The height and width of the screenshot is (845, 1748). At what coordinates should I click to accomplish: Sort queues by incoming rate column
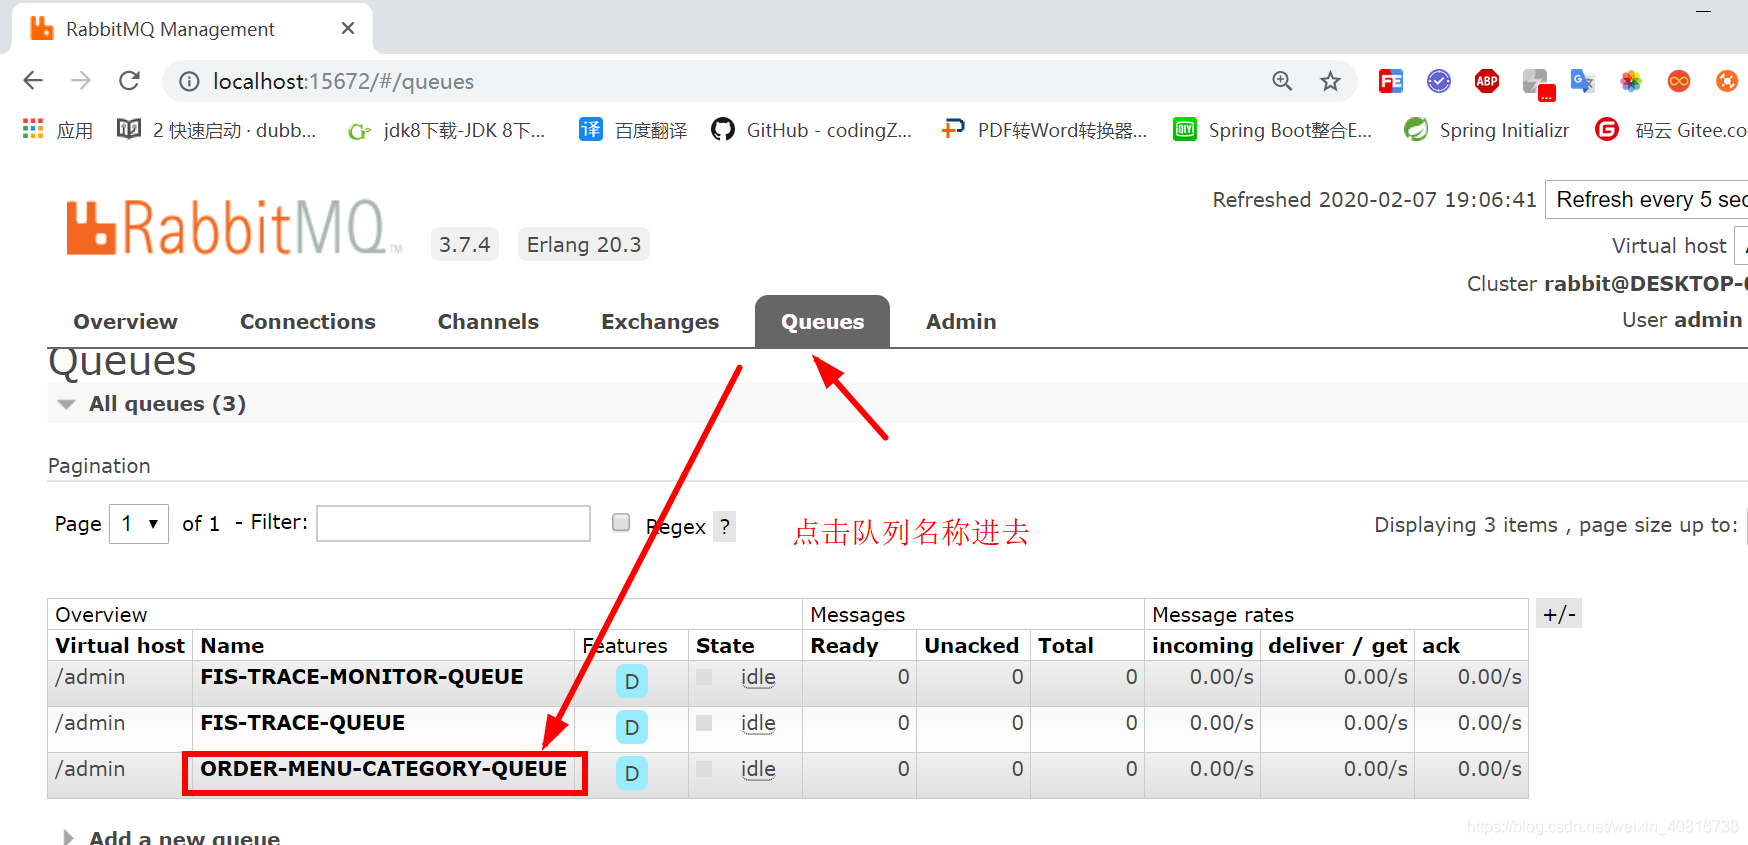1202,646
